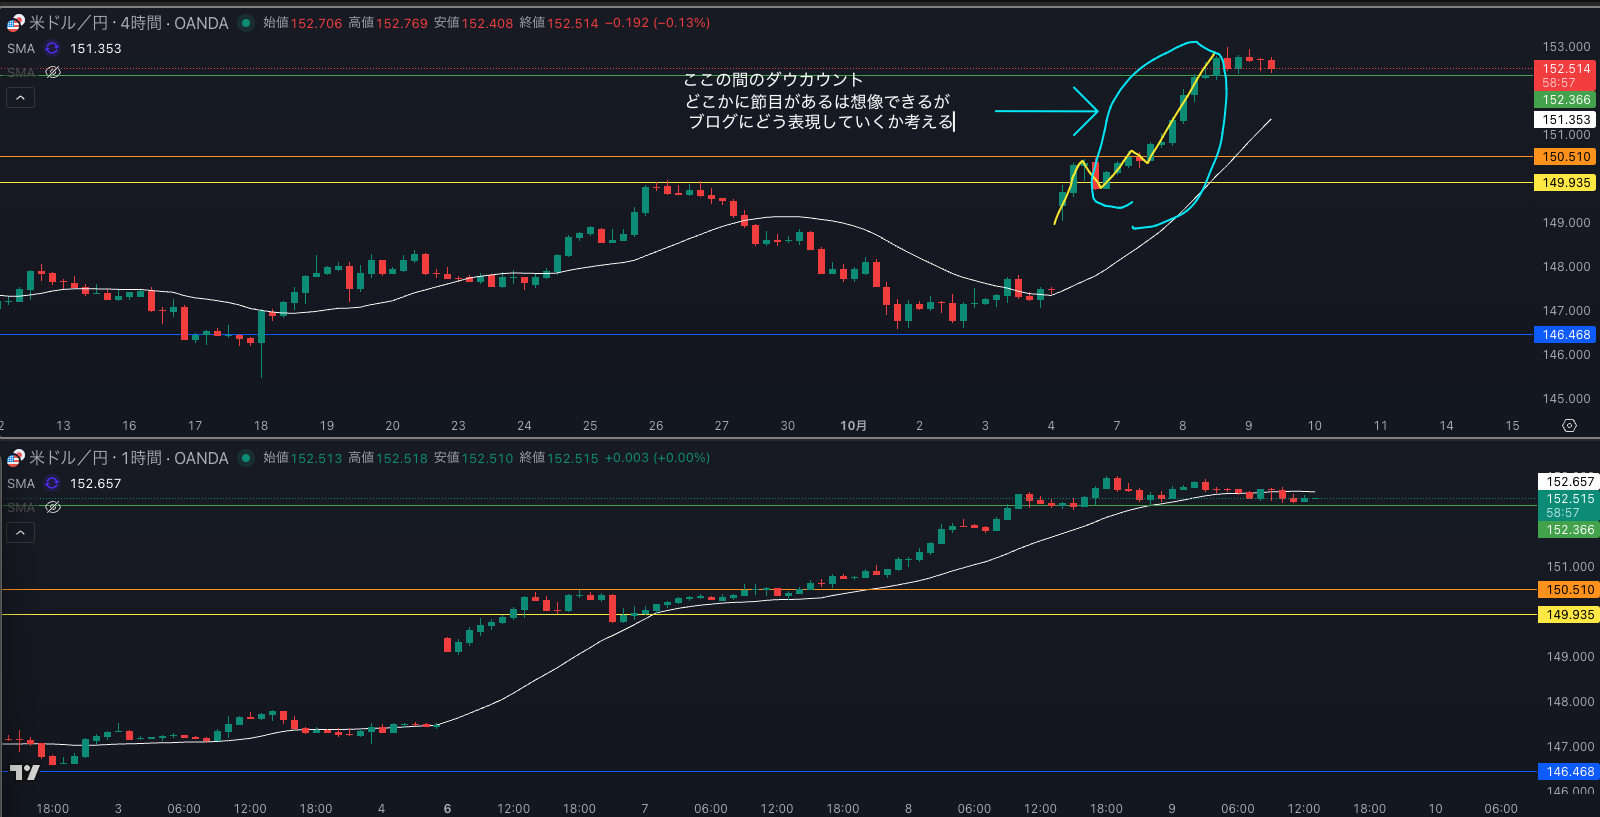Collapse the indicator legend on 1-hour chart
The image size is (1600, 817).
coord(20,532)
